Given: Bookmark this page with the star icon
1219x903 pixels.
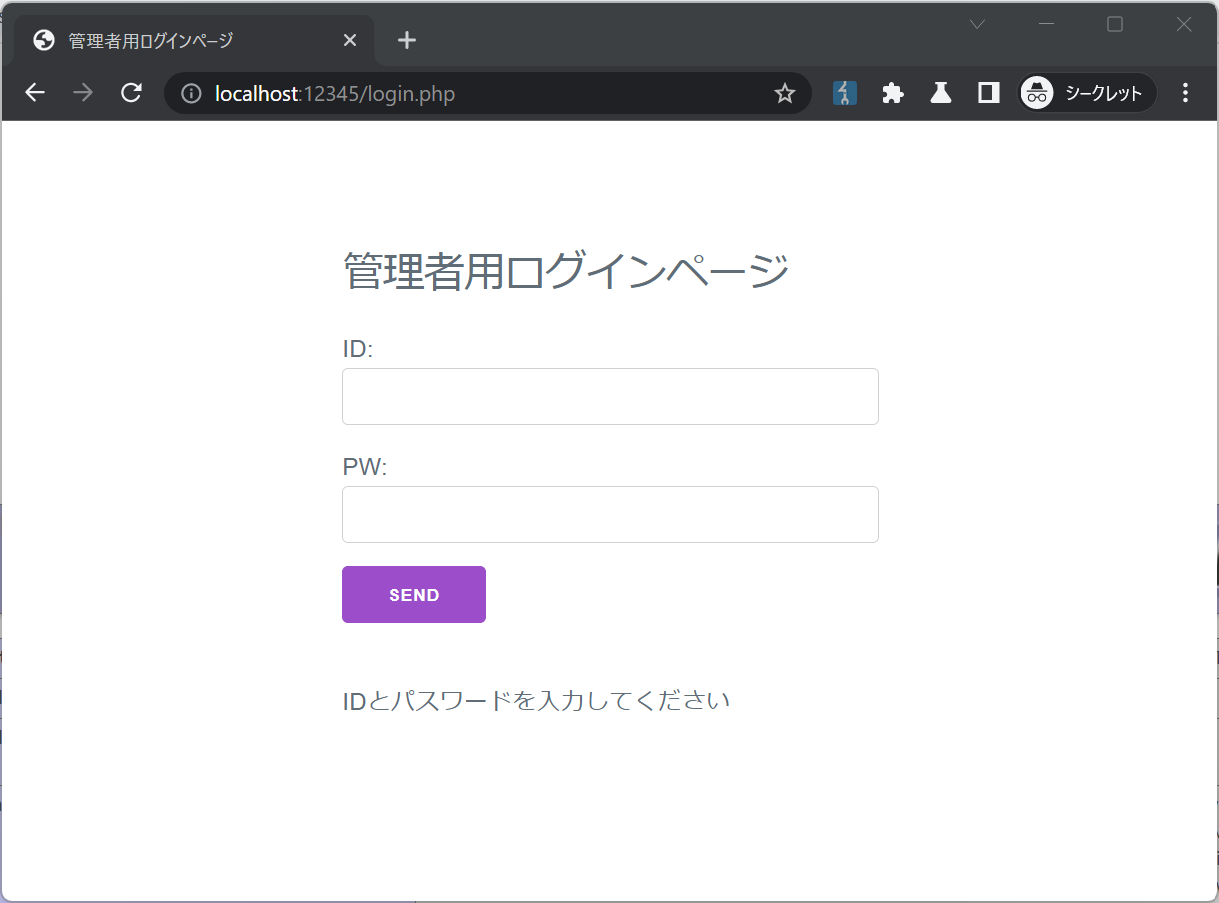Looking at the screenshot, I should pos(785,94).
